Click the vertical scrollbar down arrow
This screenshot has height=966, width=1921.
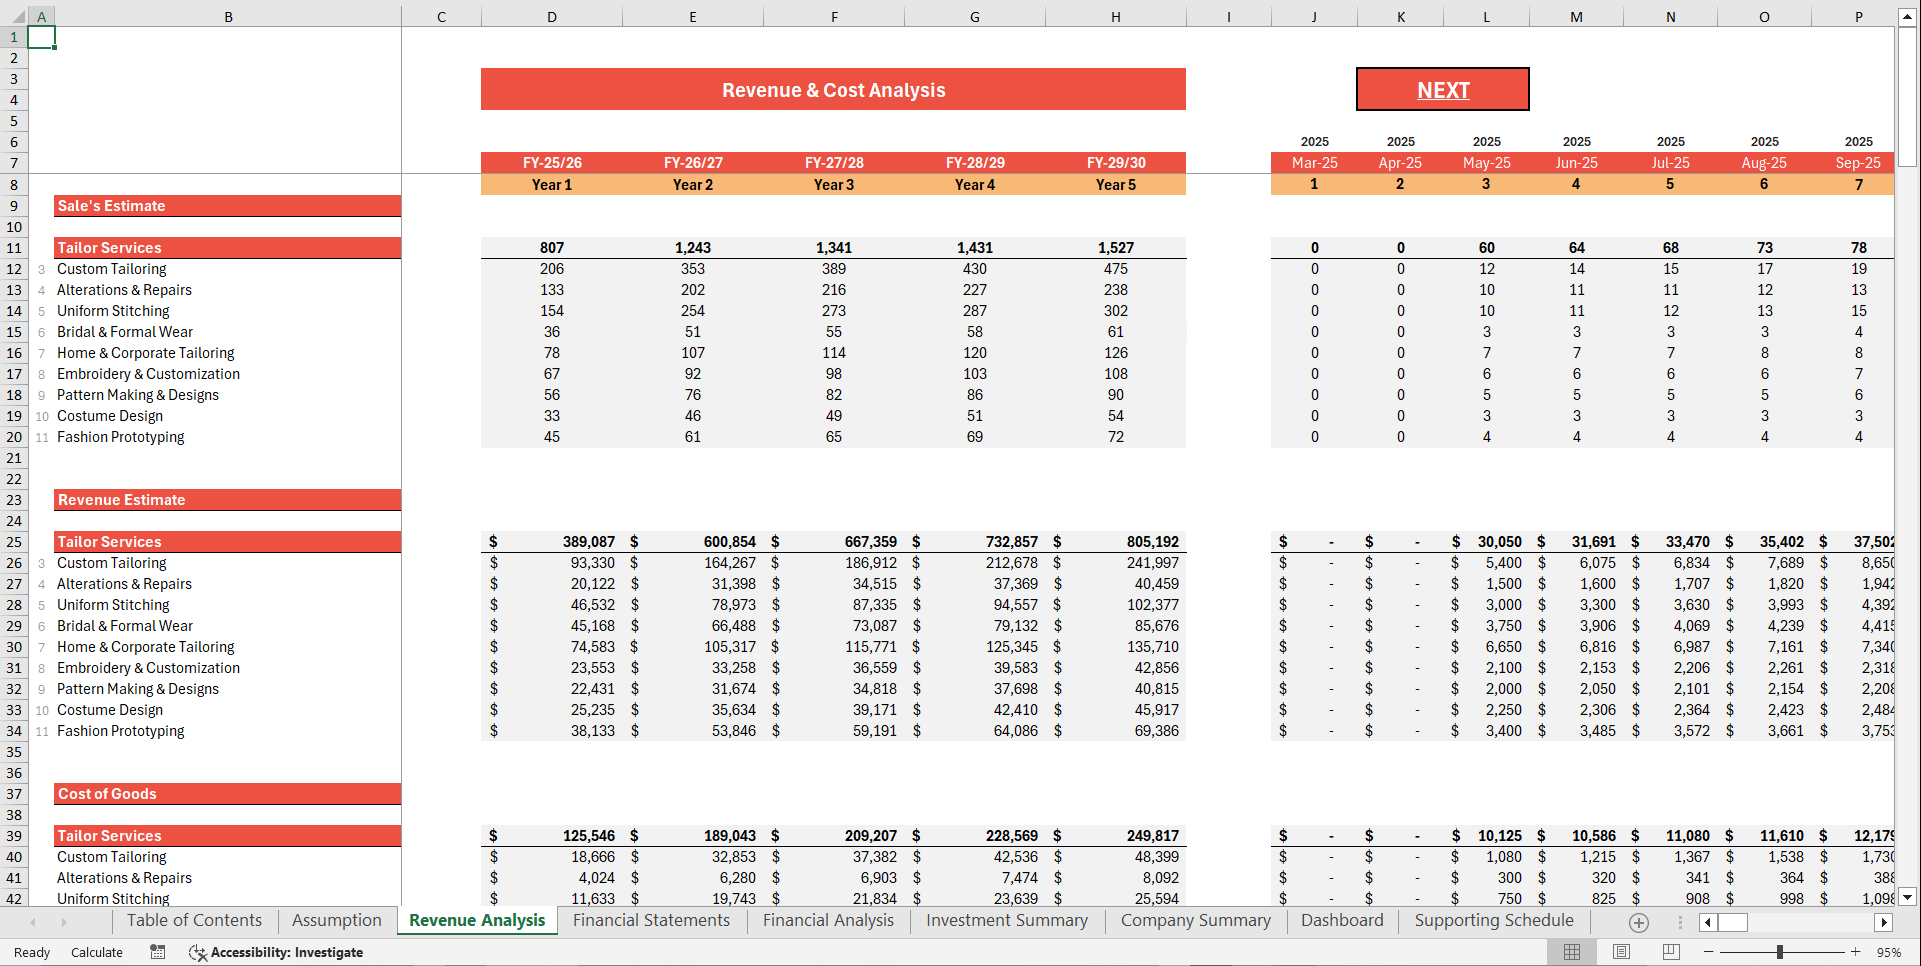(x=1909, y=897)
